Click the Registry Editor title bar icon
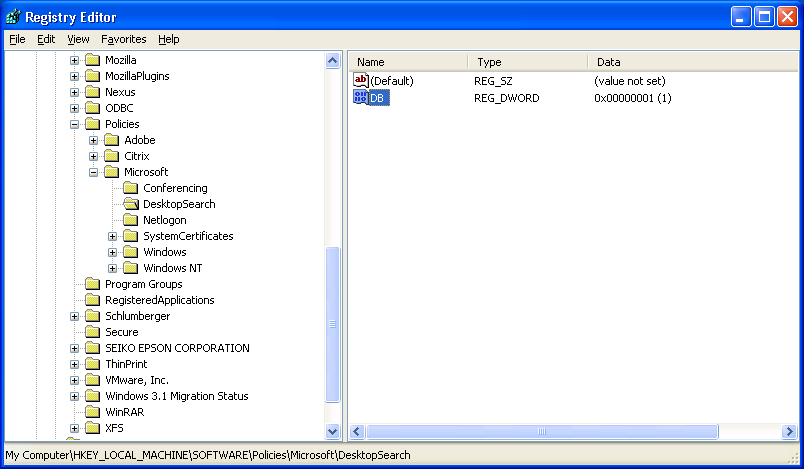The width and height of the screenshot is (804, 469). tap(14, 17)
